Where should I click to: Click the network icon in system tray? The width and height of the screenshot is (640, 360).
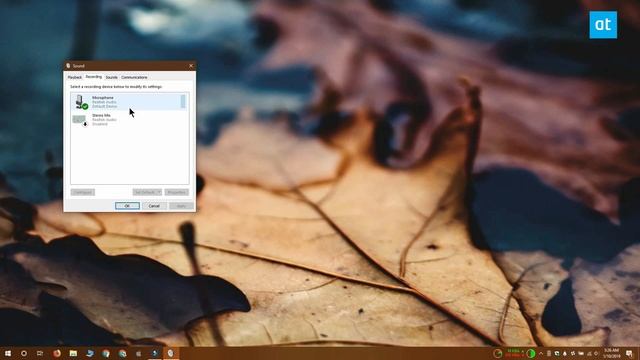pyautogui.click(x=589, y=353)
